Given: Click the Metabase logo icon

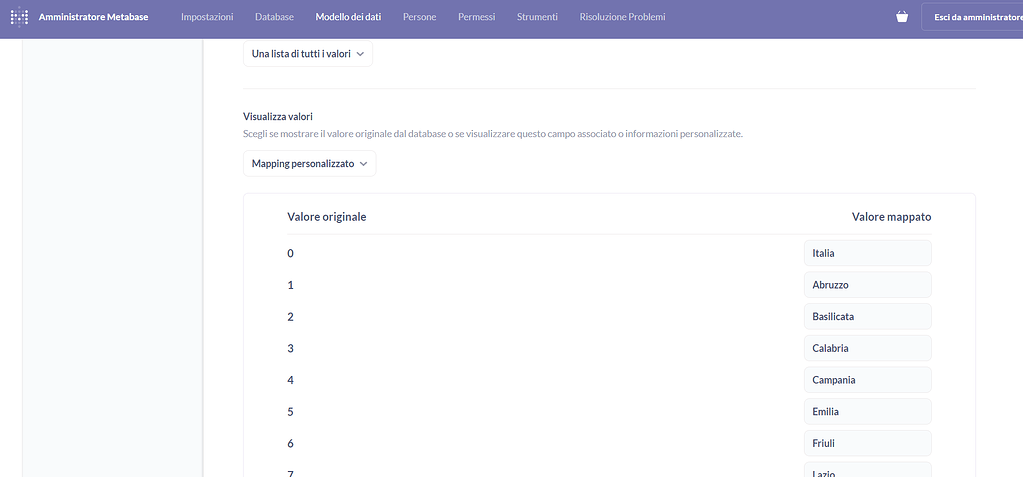Looking at the screenshot, I should coord(20,17).
